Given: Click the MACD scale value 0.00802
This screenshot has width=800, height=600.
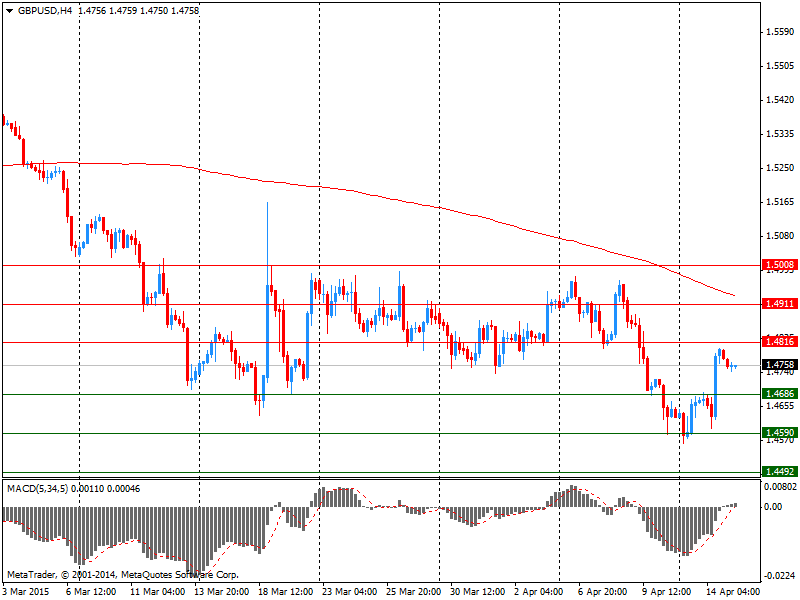Looking at the screenshot, I should tap(780, 487).
